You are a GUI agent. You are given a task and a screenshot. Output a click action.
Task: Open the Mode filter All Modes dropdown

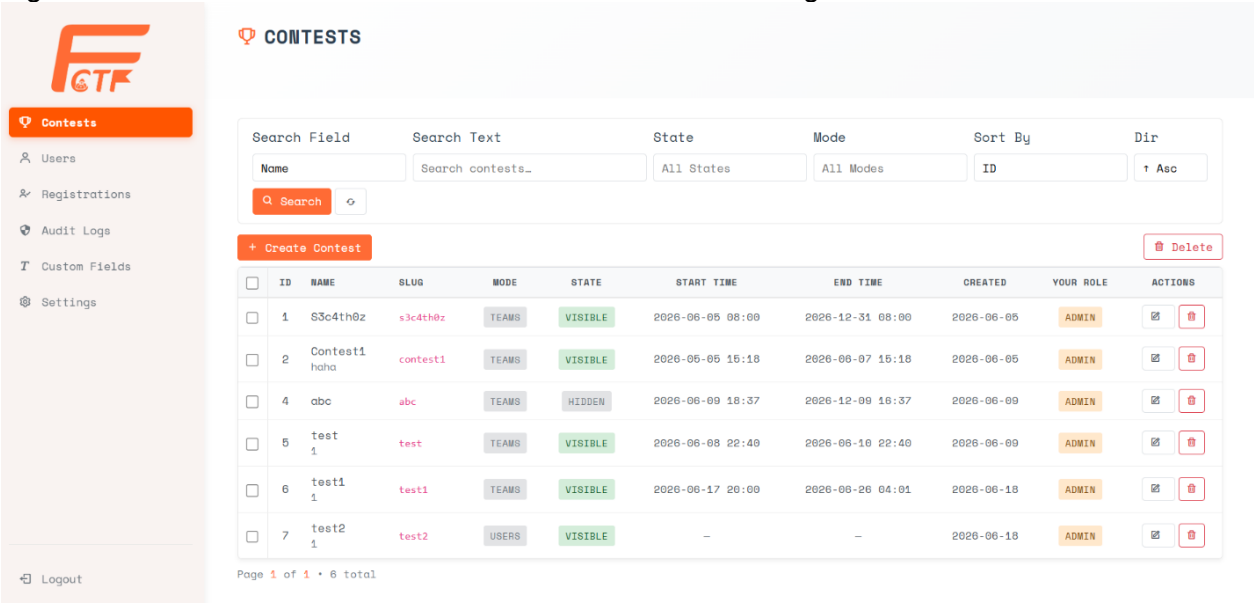click(x=890, y=168)
